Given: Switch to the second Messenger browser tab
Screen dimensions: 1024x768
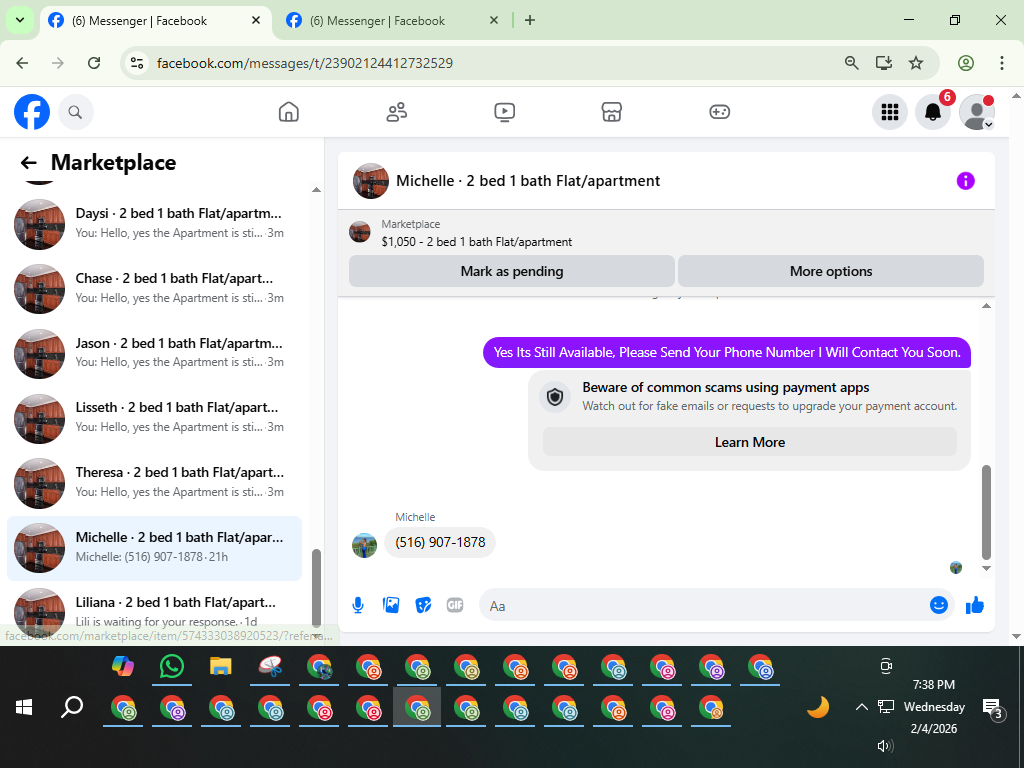Looking at the screenshot, I should 393,21.
